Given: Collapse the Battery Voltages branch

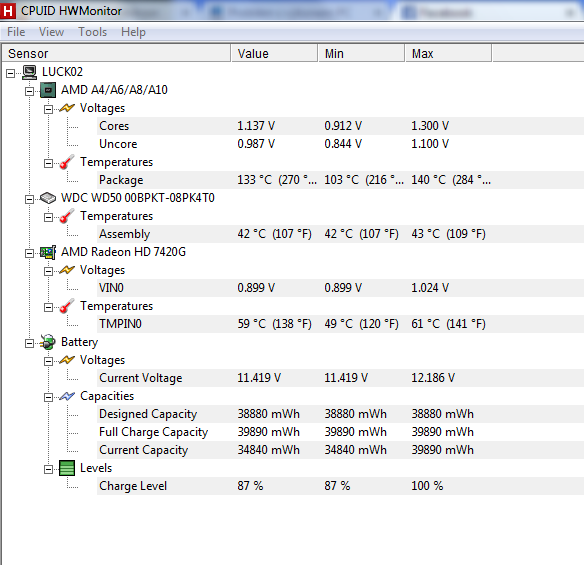Looking at the screenshot, I should [x=48, y=361].
